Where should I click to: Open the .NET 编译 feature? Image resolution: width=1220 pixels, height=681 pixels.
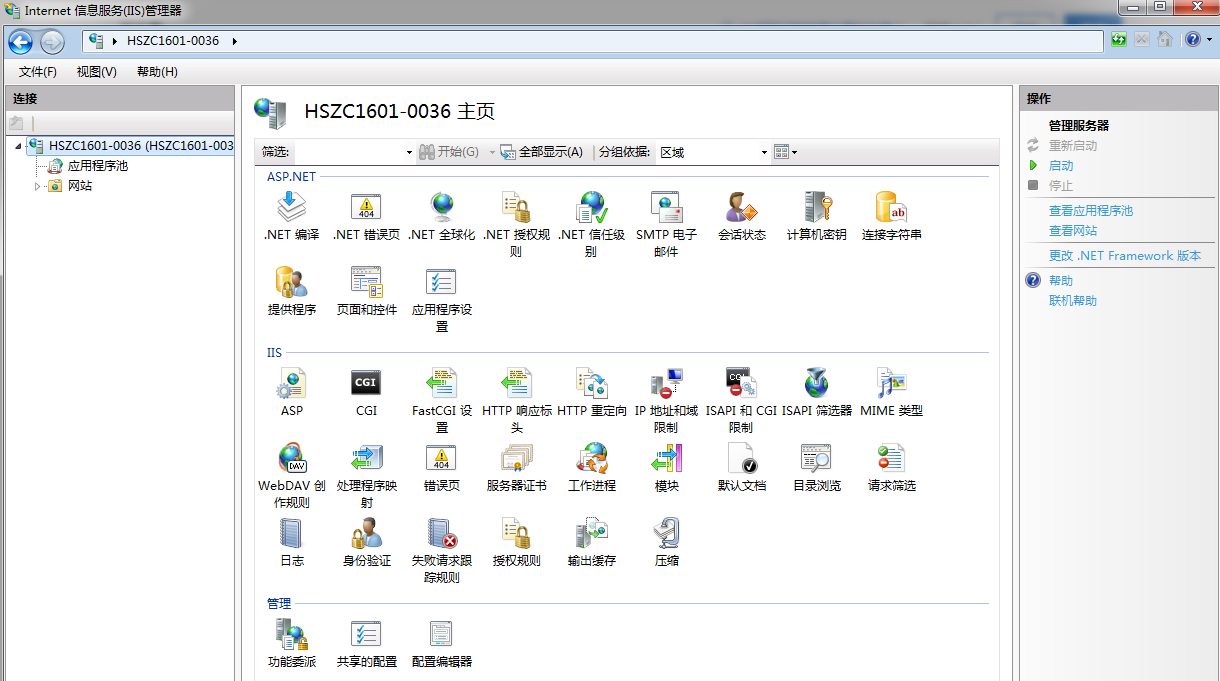pos(291,217)
